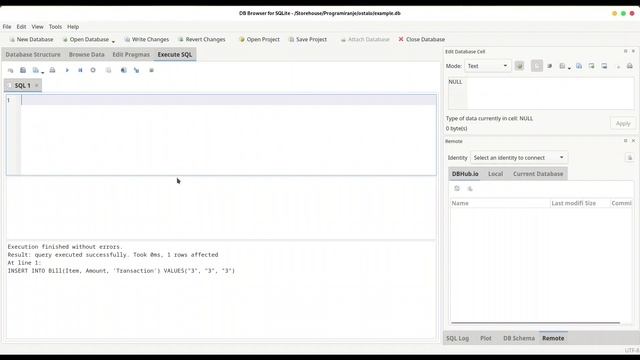Click the fourth icon after the Mode dropdown
Image resolution: width=640 pixels, height=360 pixels.
562,66
